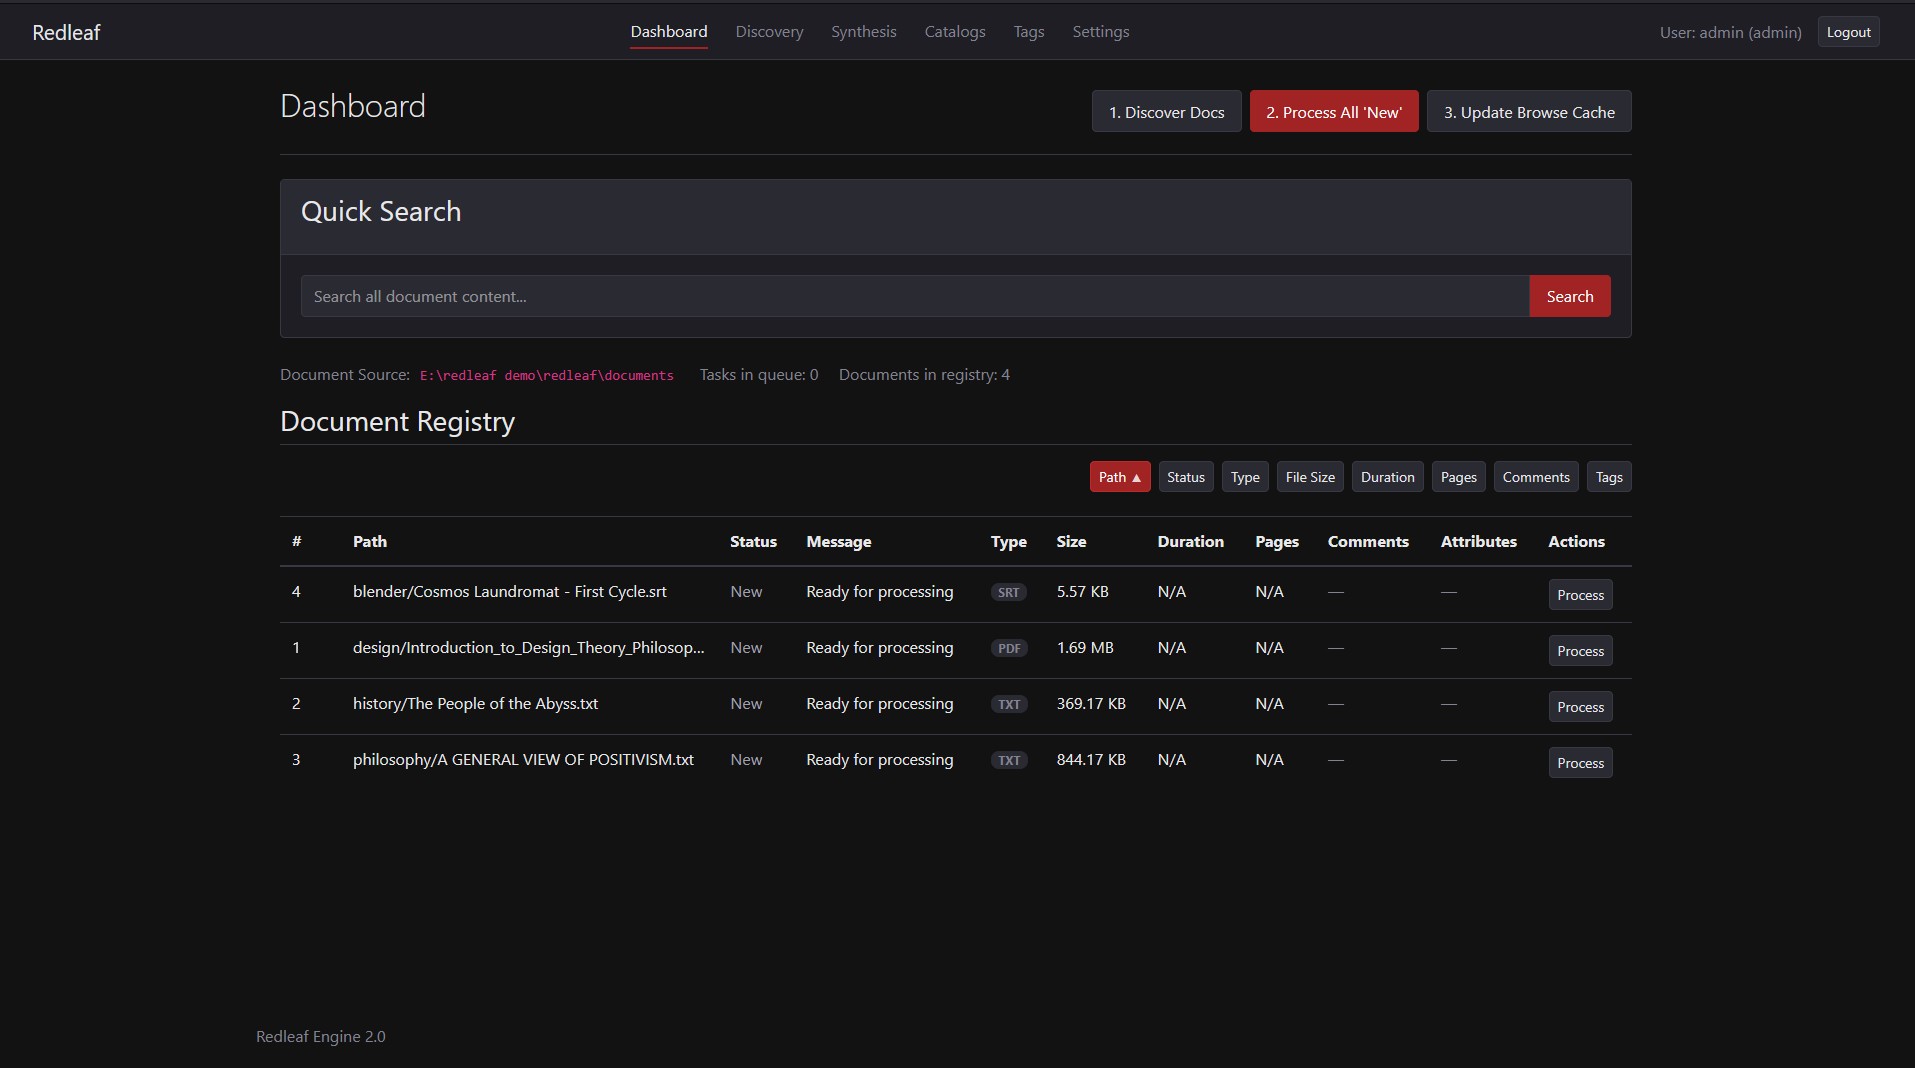
Task: Switch to the Synthesis tab
Action: pos(863,32)
